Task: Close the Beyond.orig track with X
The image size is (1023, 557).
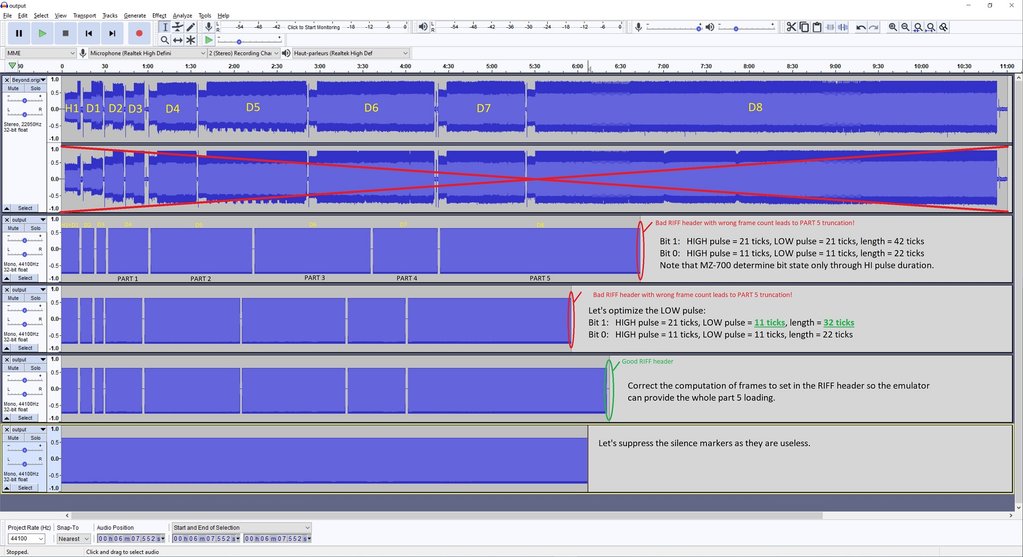Action: (7, 79)
